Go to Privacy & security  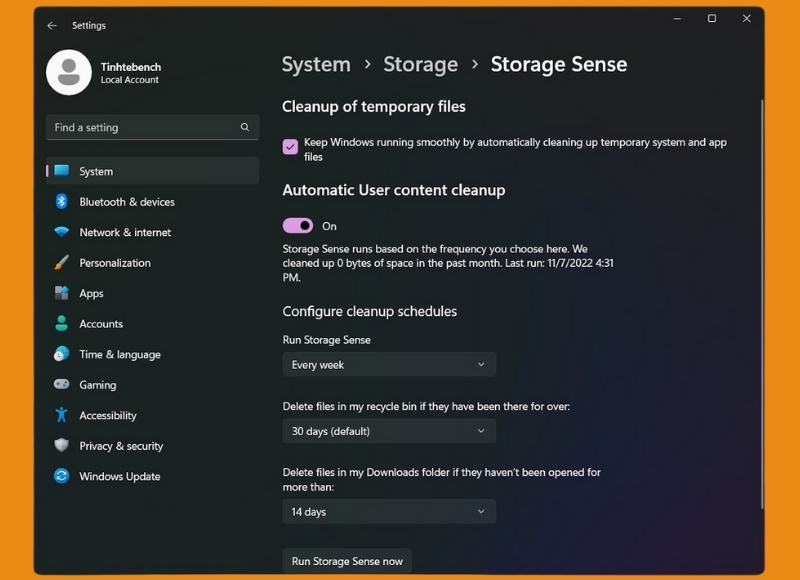(x=152, y=446)
